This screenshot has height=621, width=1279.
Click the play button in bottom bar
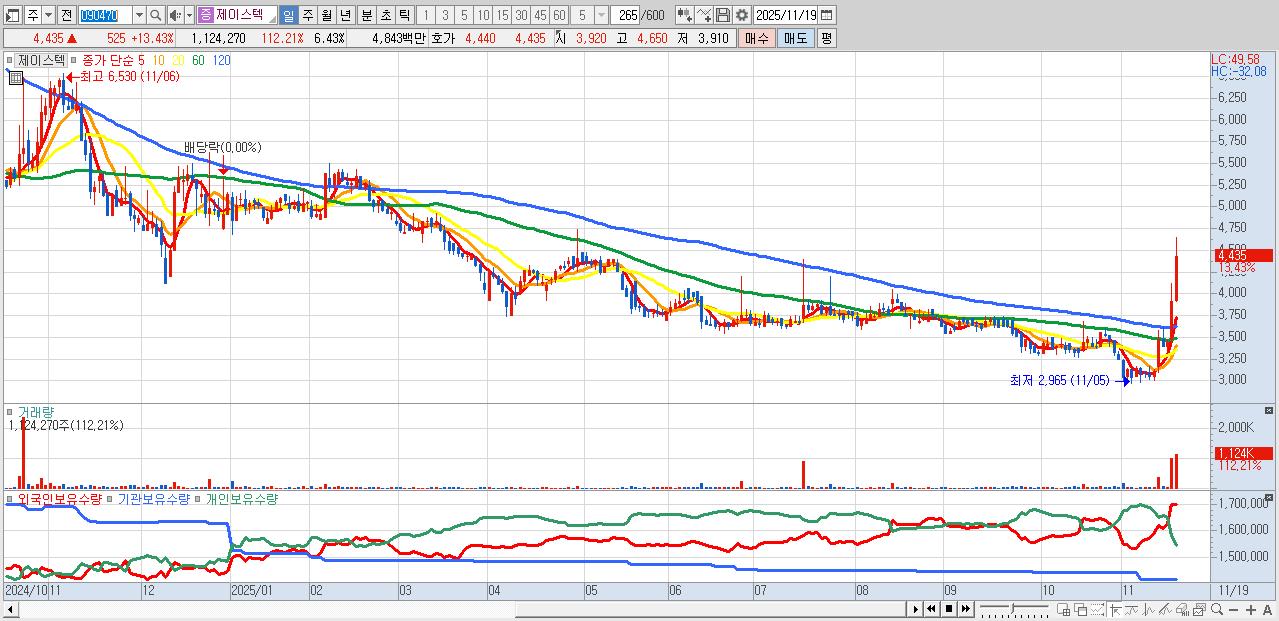point(915,608)
